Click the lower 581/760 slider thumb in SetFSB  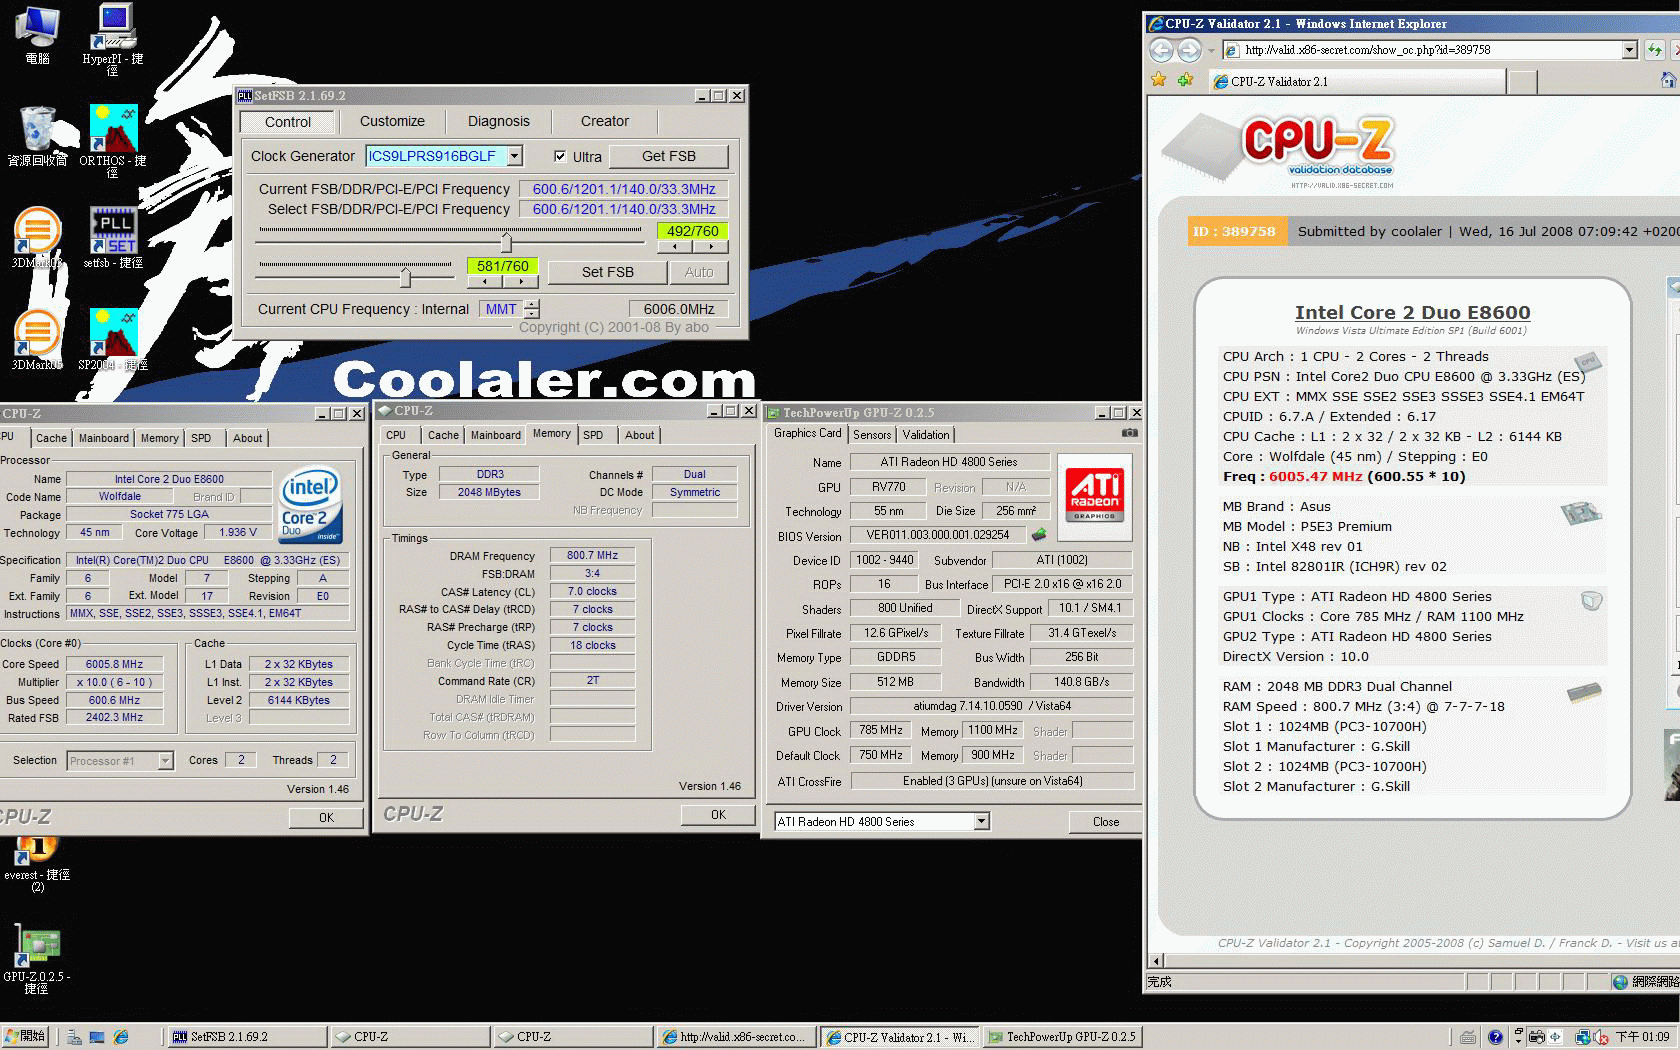click(x=405, y=277)
